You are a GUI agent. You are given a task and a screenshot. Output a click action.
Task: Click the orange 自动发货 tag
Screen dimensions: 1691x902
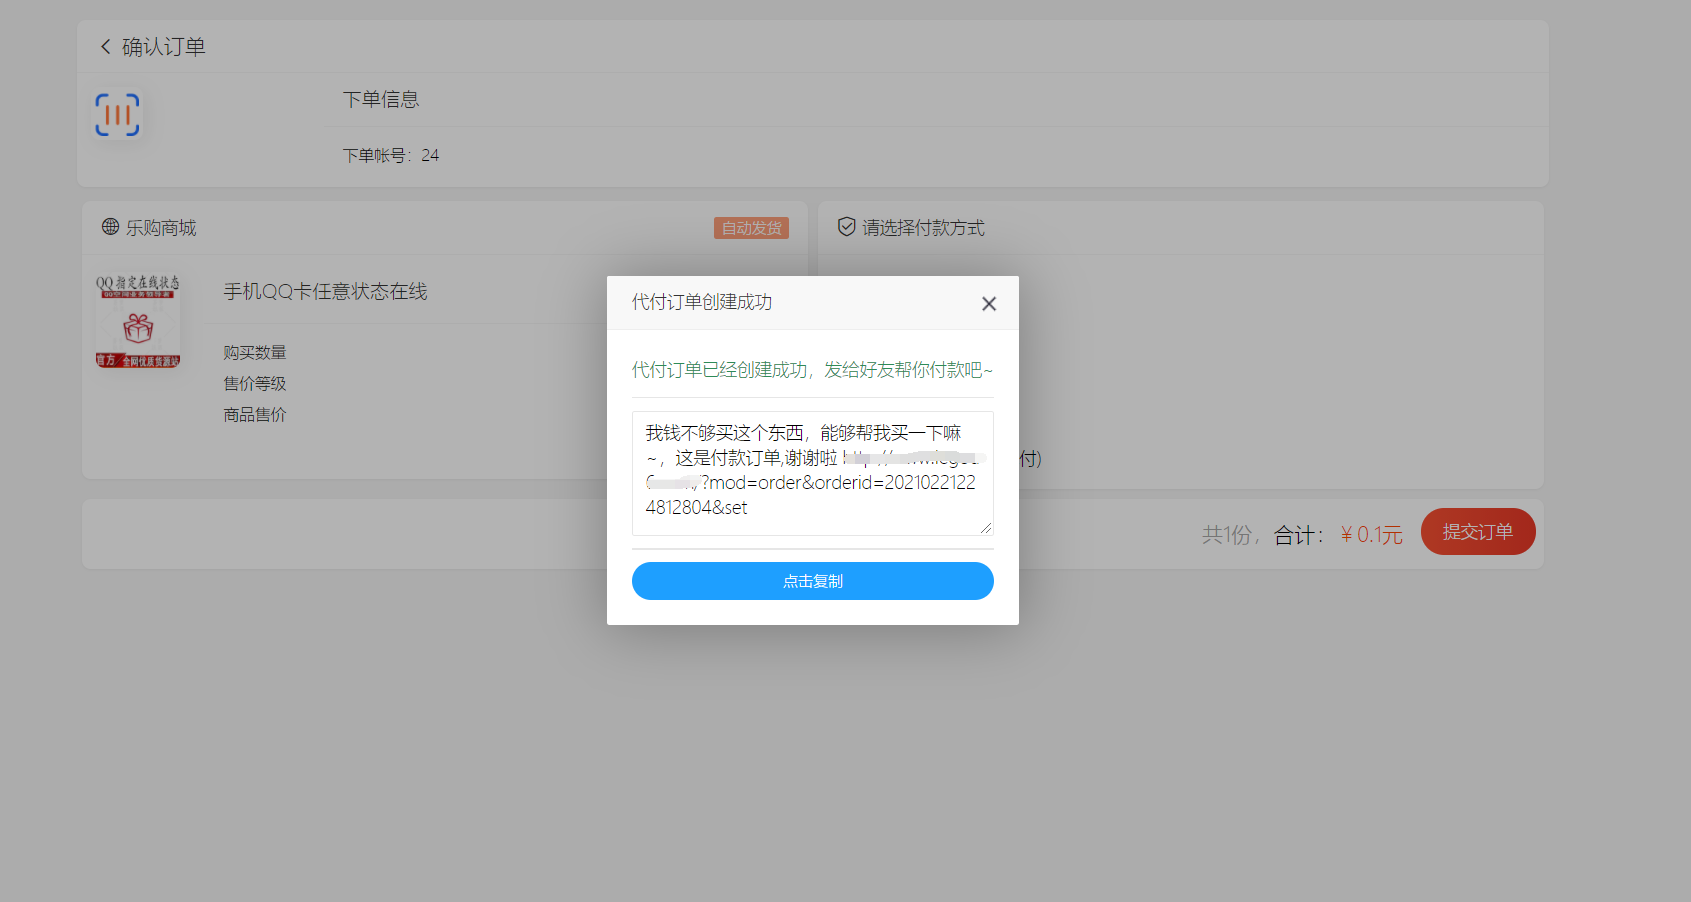coord(751,228)
